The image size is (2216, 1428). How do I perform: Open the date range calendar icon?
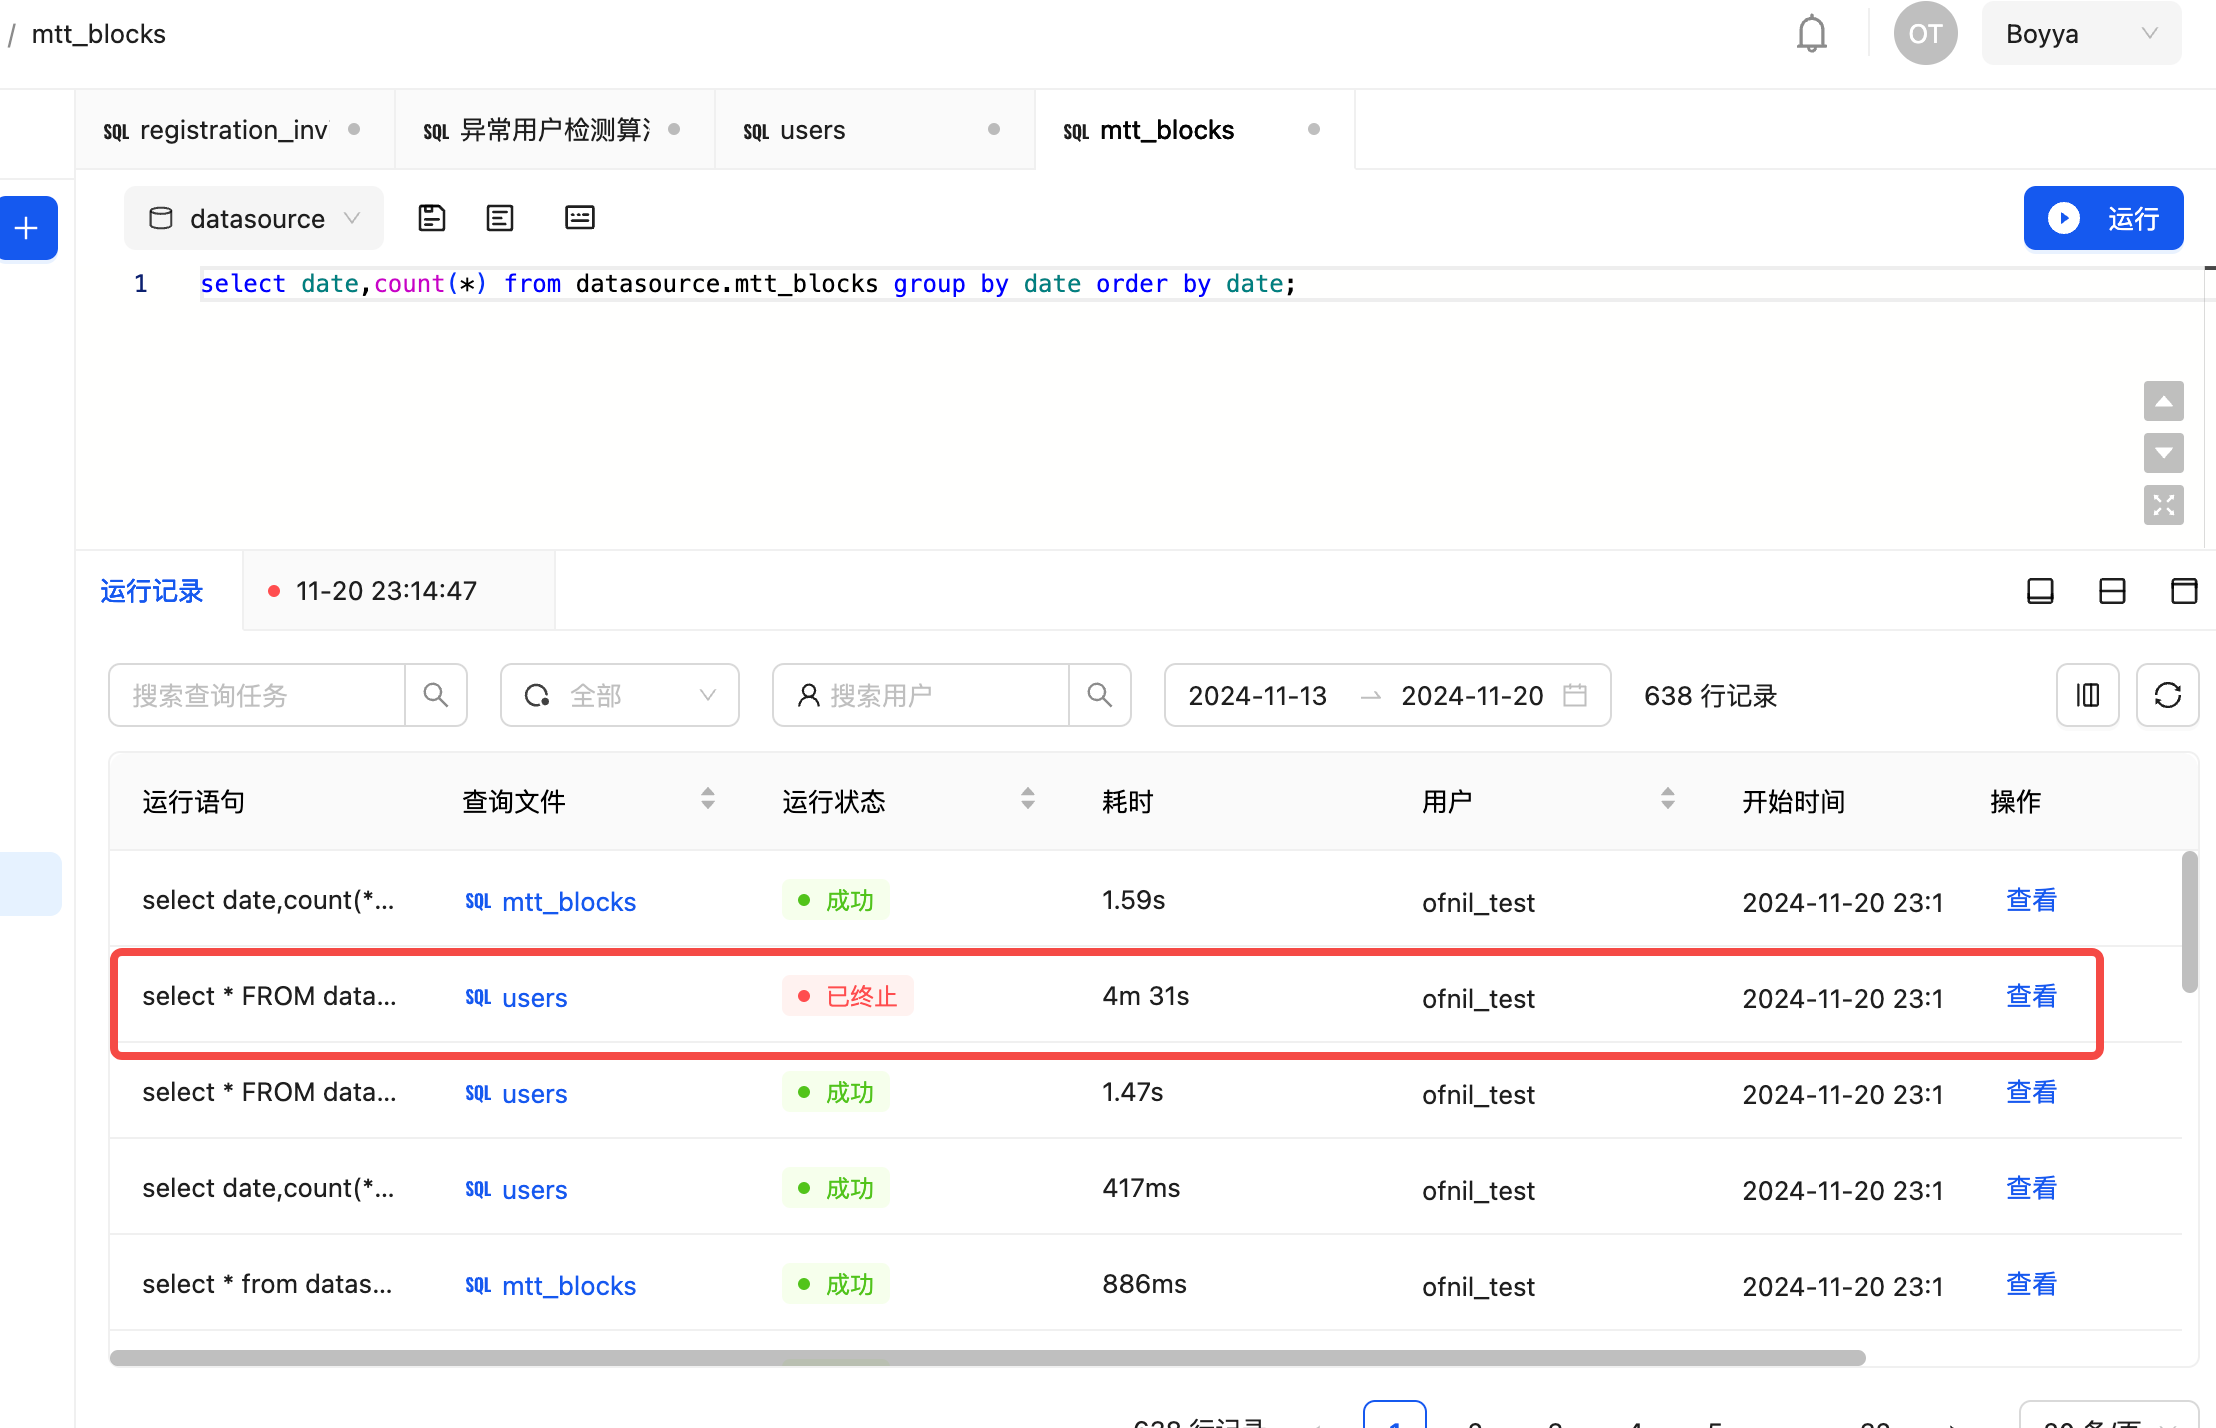(1575, 695)
